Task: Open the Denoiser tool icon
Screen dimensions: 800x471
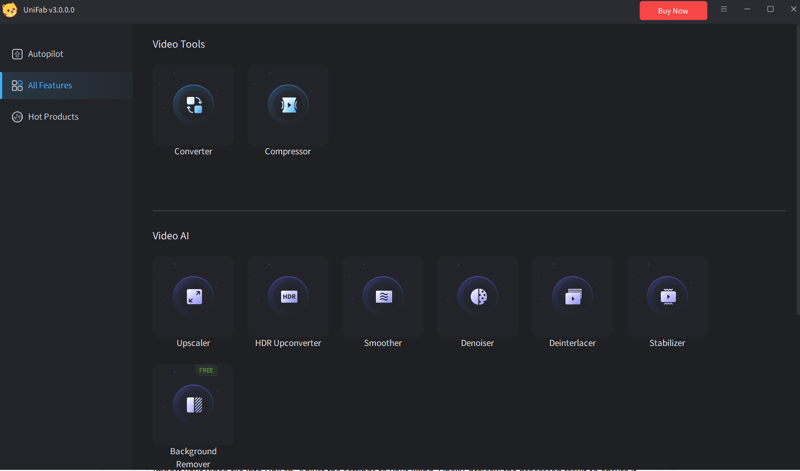Action: tap(478, 296)
